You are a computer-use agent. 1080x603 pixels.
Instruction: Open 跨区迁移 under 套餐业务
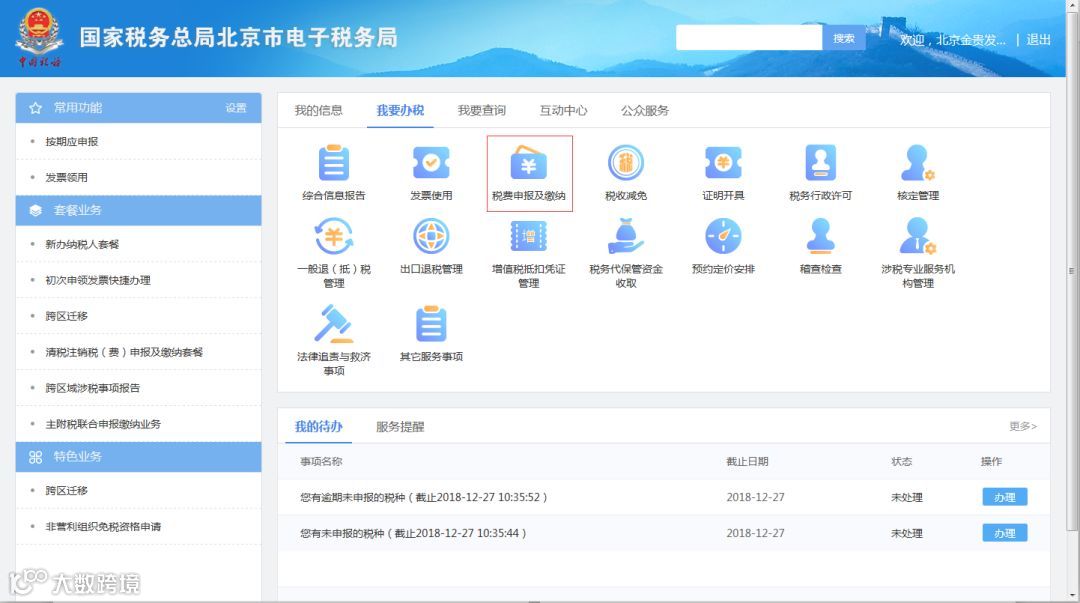click(66, 316)
